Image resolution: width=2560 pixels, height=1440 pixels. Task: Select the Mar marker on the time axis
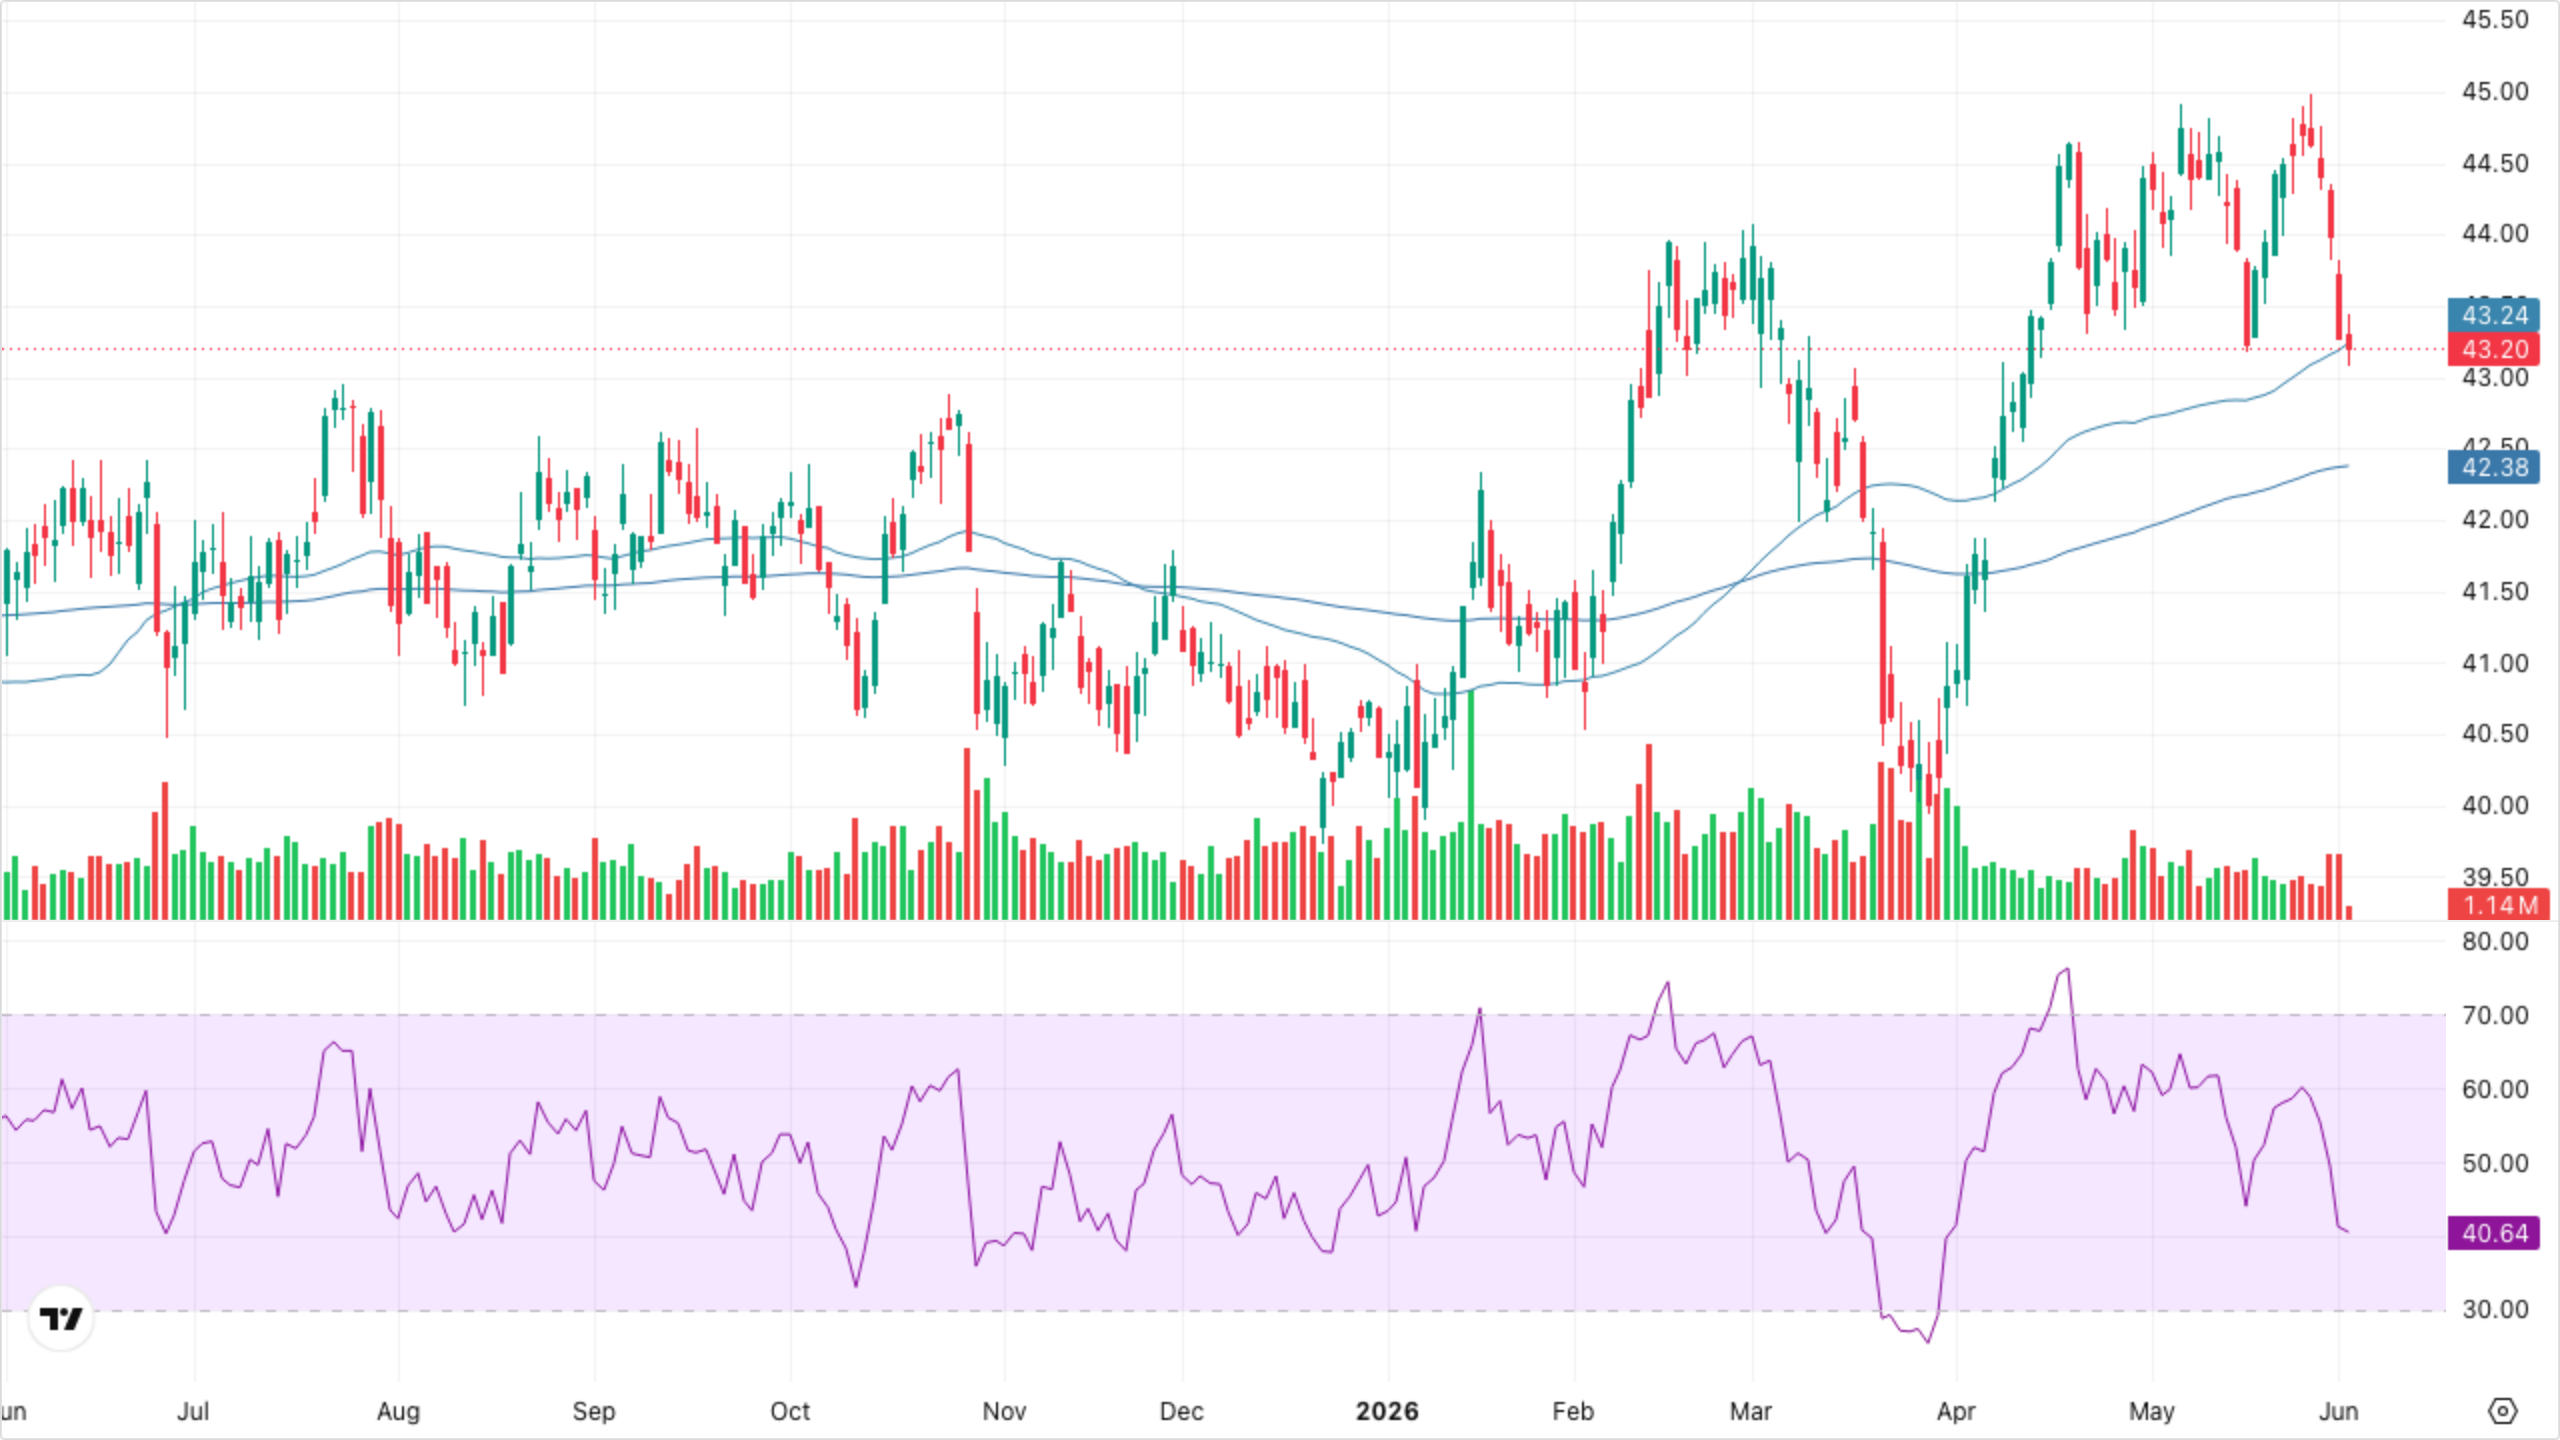[1751, 1411]
